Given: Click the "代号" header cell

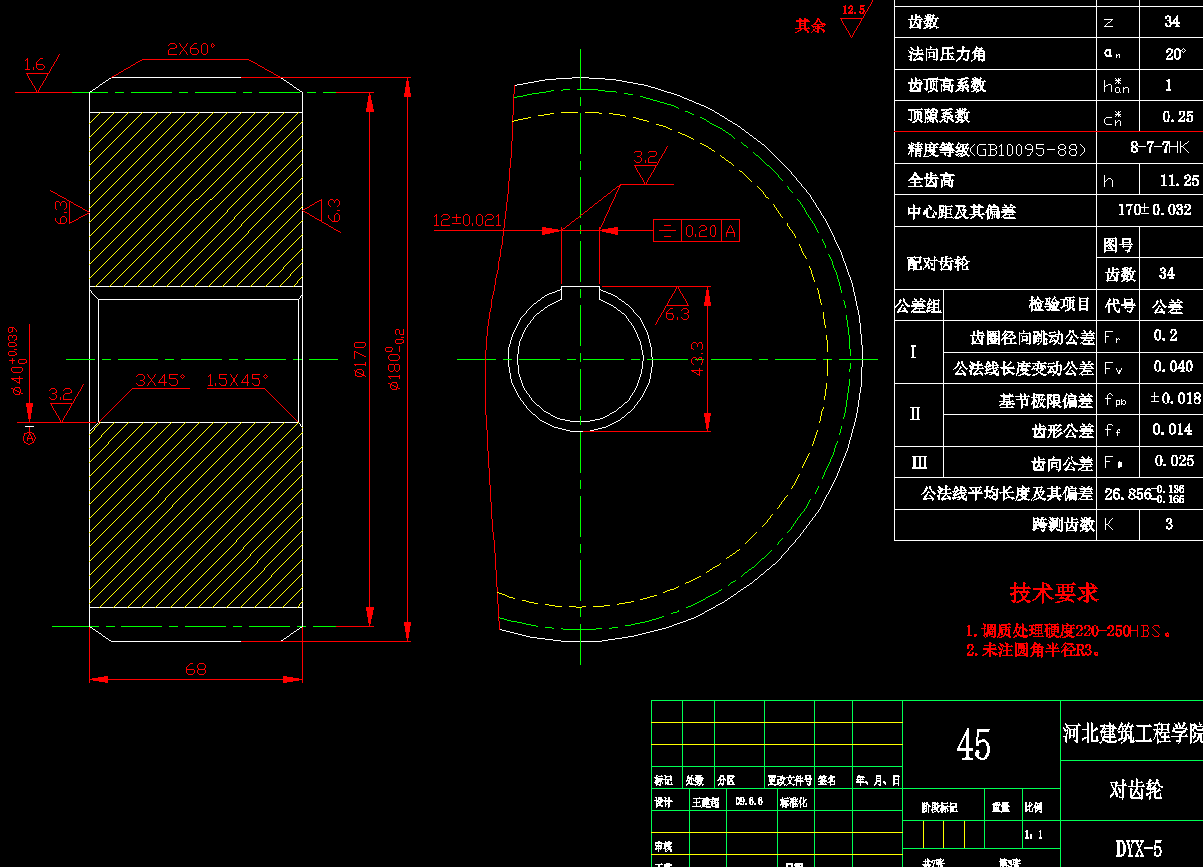Looking at the screenshot, I should coord(1119,306).
